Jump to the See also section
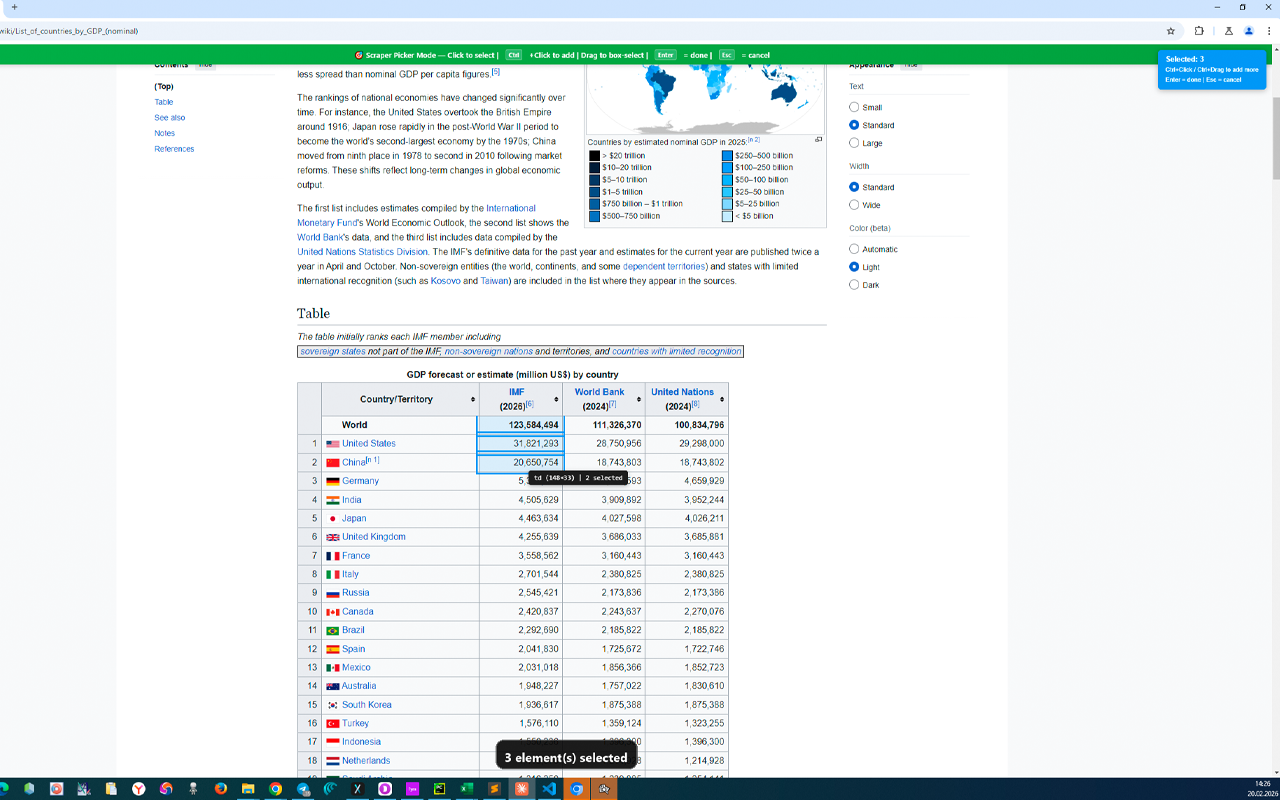This screenshot has width=1280, height=800. 169,118
